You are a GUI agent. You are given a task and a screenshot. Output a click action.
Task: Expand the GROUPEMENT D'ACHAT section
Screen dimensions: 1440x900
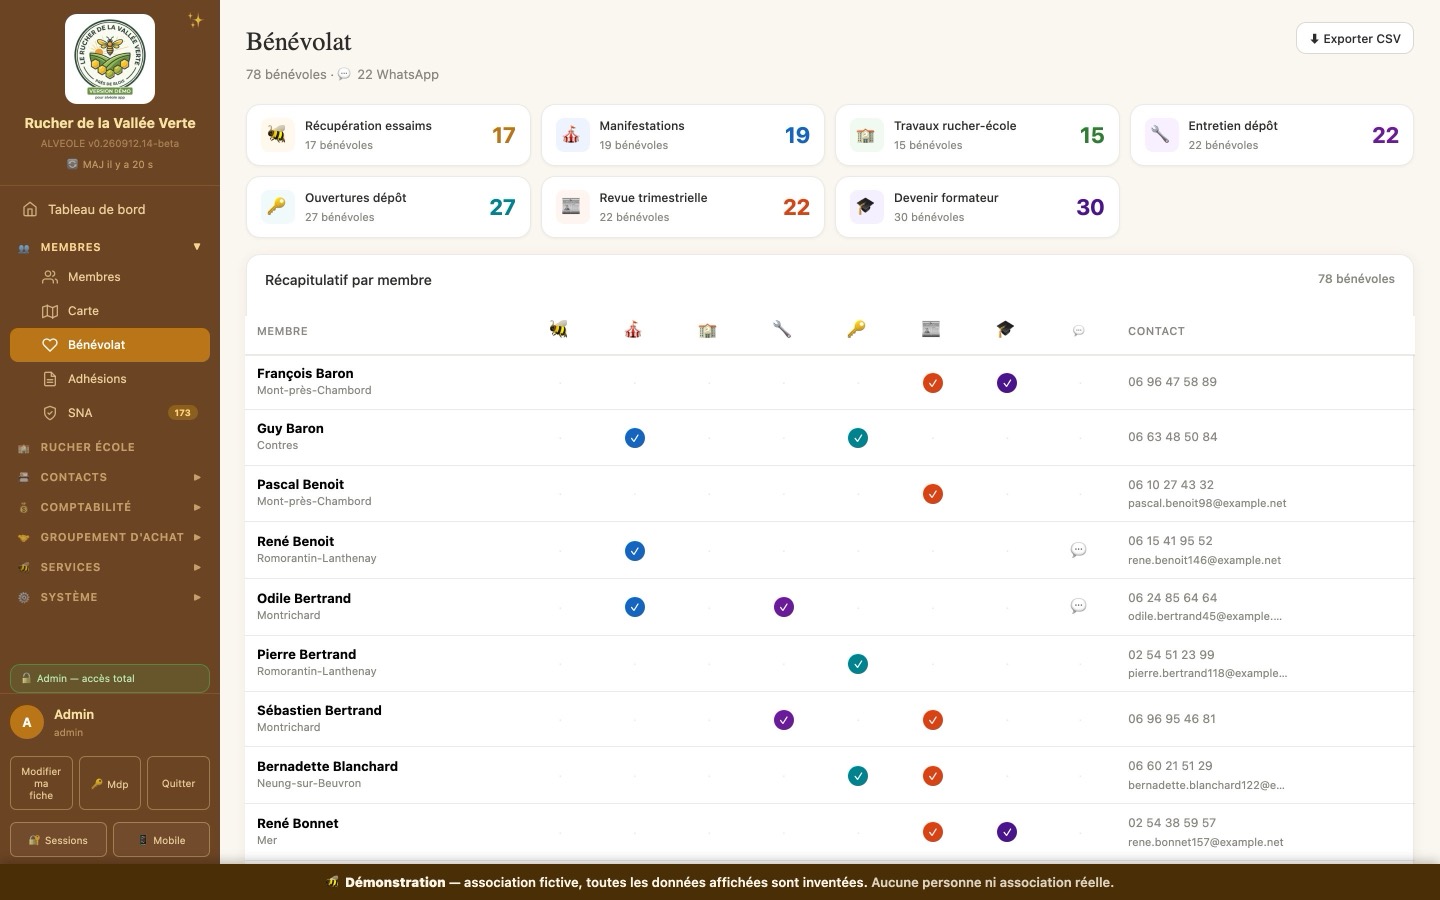[x=110, y=537]
